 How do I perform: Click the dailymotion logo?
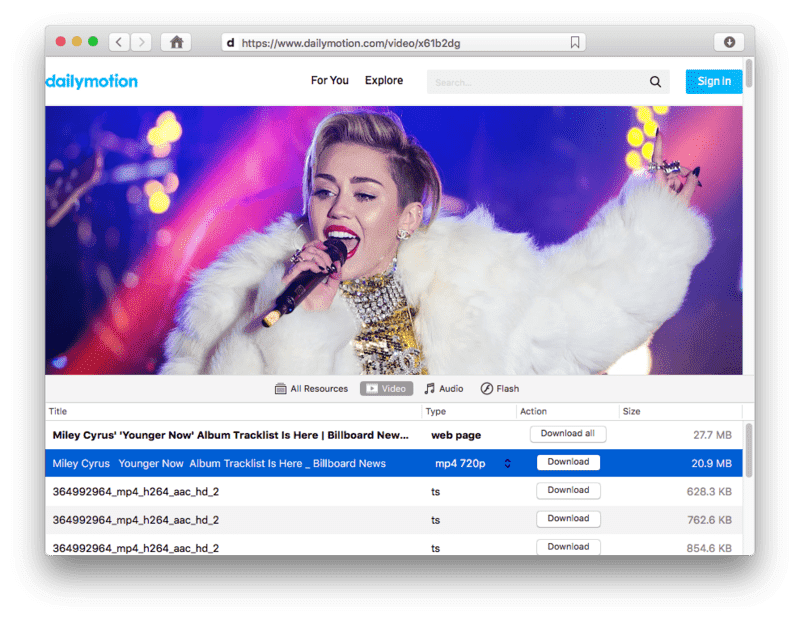[x=92, y=81]
